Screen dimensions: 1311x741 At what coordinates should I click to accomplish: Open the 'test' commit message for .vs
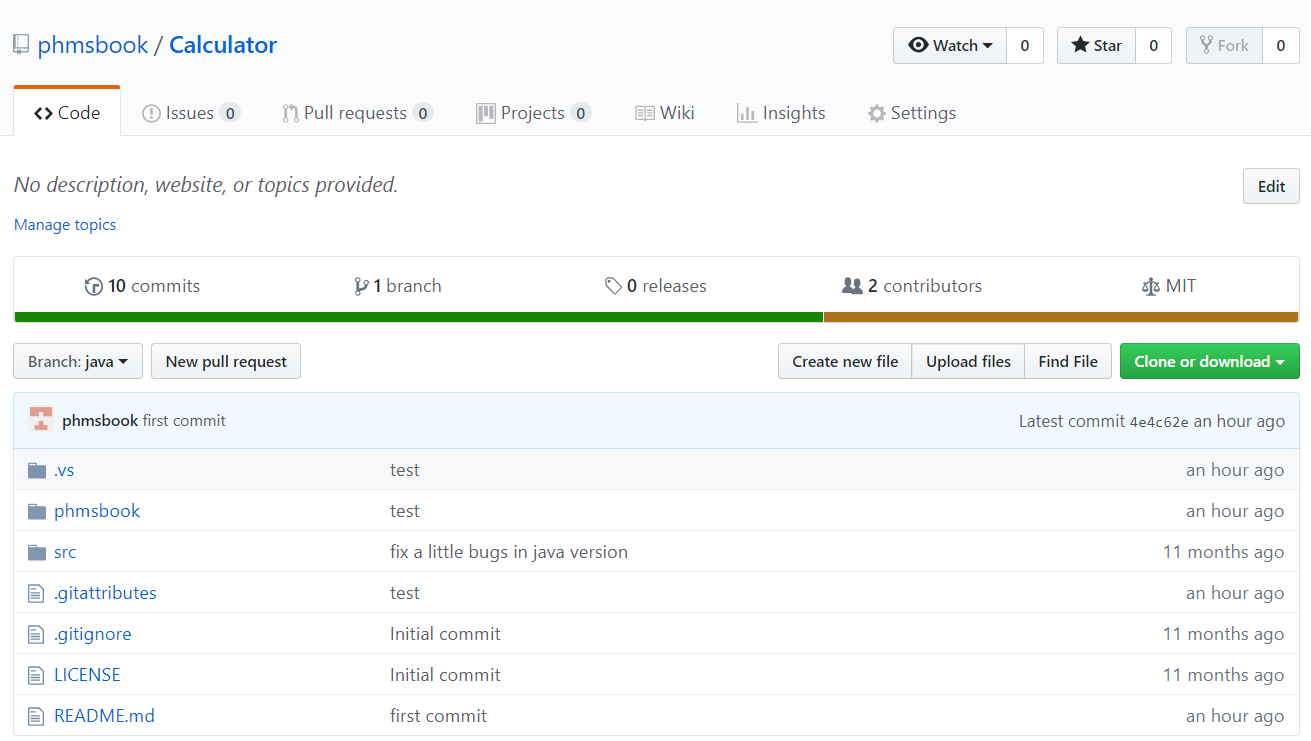click(405, 470)
